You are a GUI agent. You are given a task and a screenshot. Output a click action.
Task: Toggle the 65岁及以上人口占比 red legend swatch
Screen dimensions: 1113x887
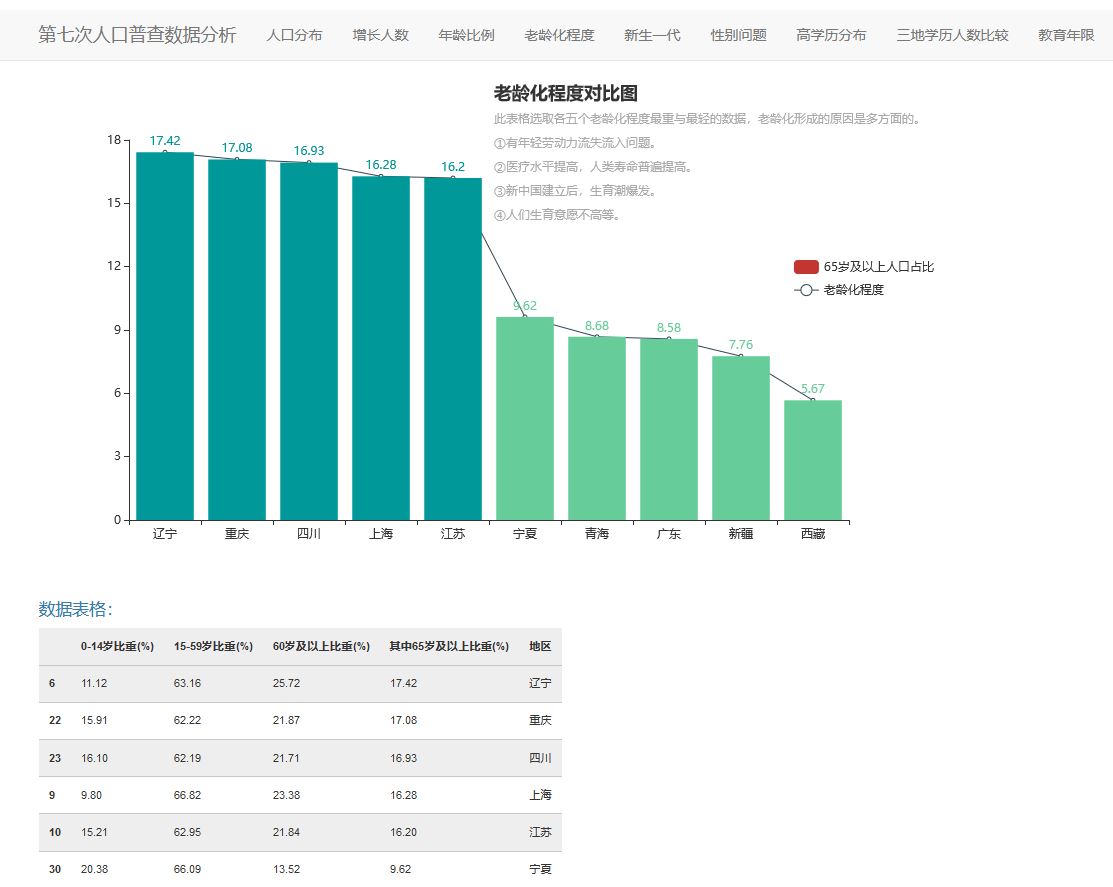(x=806, y=267)
